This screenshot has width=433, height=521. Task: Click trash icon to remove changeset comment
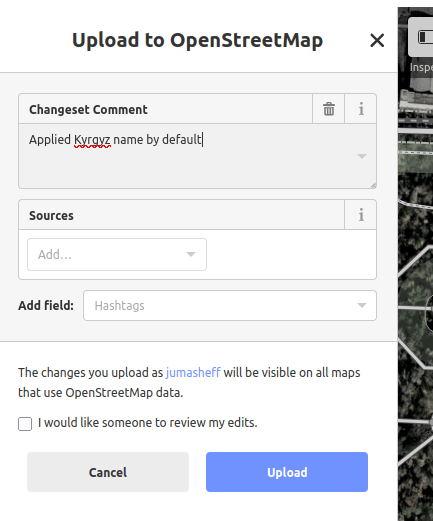point(328,109)
